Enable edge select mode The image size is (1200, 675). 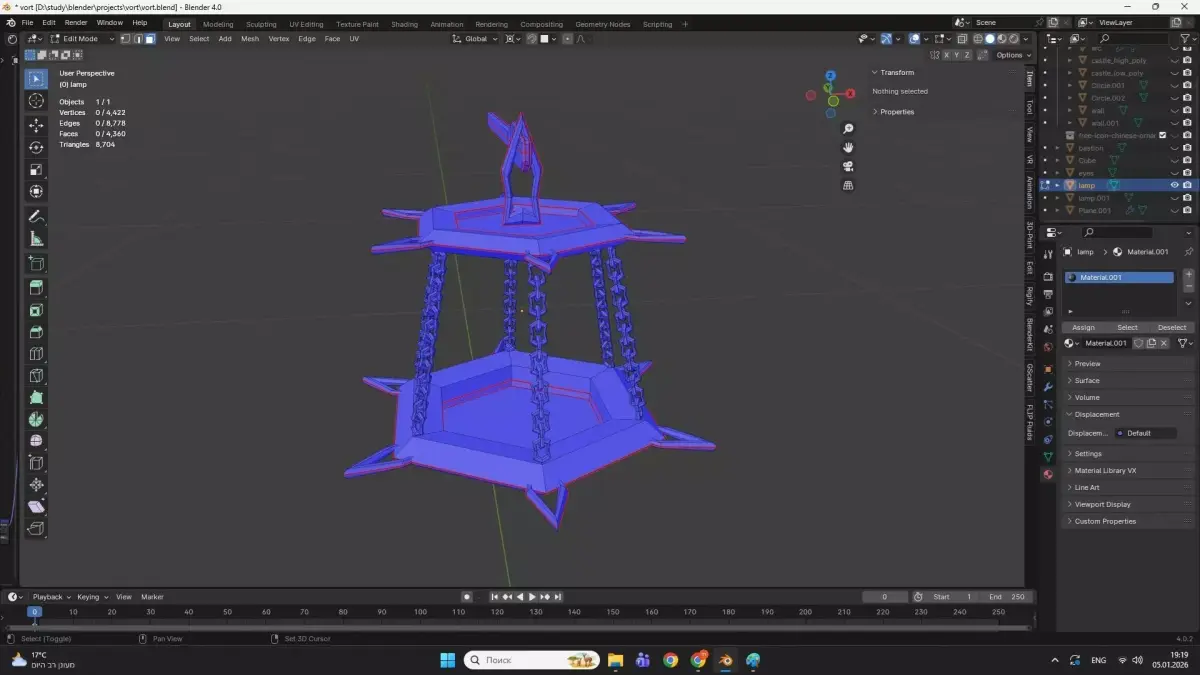(x=137, y=39)
